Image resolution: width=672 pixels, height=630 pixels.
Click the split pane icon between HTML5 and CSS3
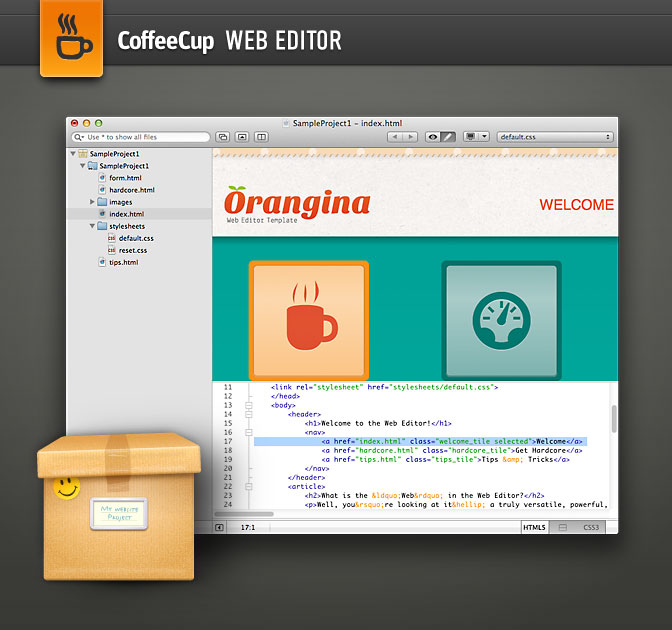pos(563,528)
